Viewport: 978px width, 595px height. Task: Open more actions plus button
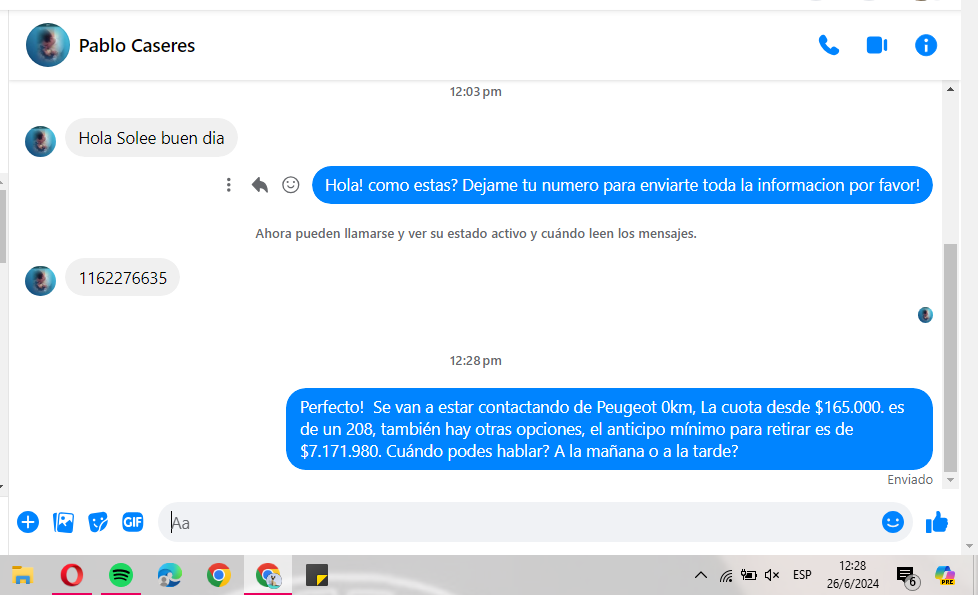coord(27,522)
